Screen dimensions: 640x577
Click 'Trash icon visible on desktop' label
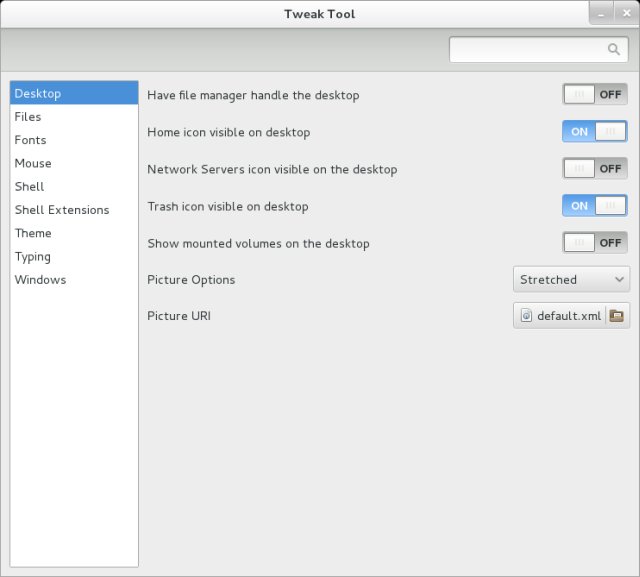click(x=228, y=206)
